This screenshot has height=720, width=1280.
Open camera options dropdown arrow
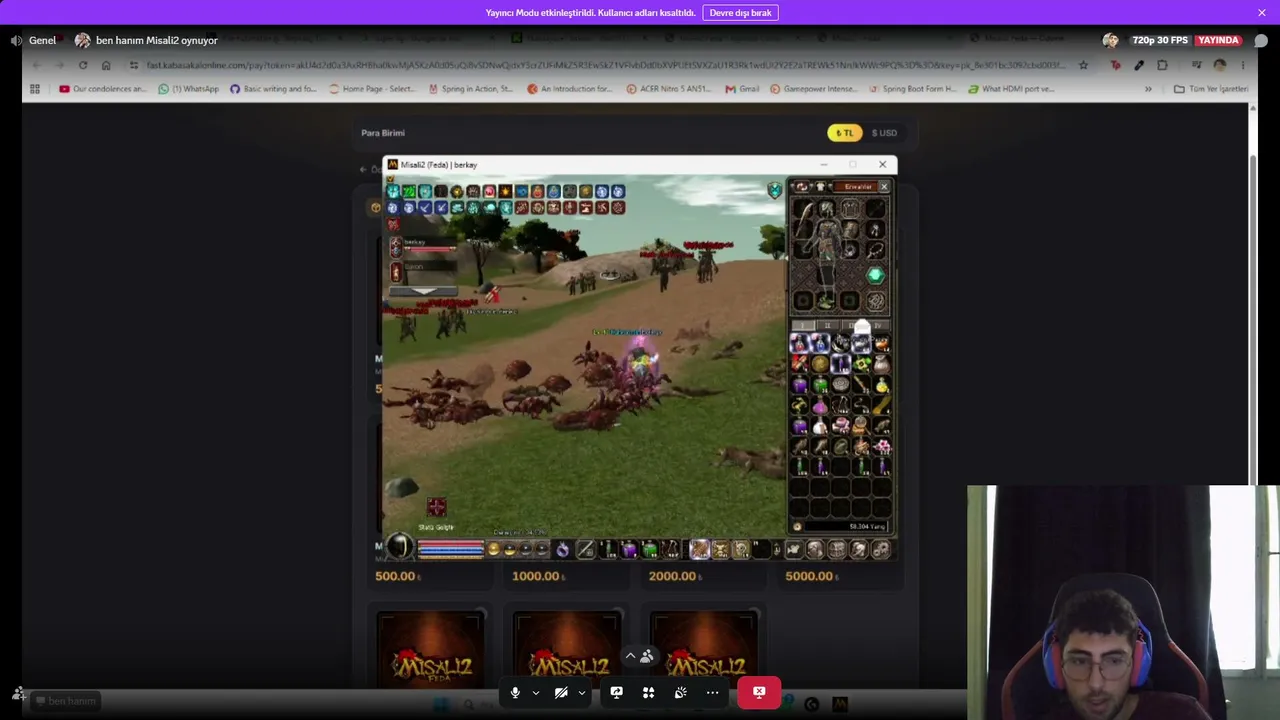pyautogui.click(x=581, y=692)
